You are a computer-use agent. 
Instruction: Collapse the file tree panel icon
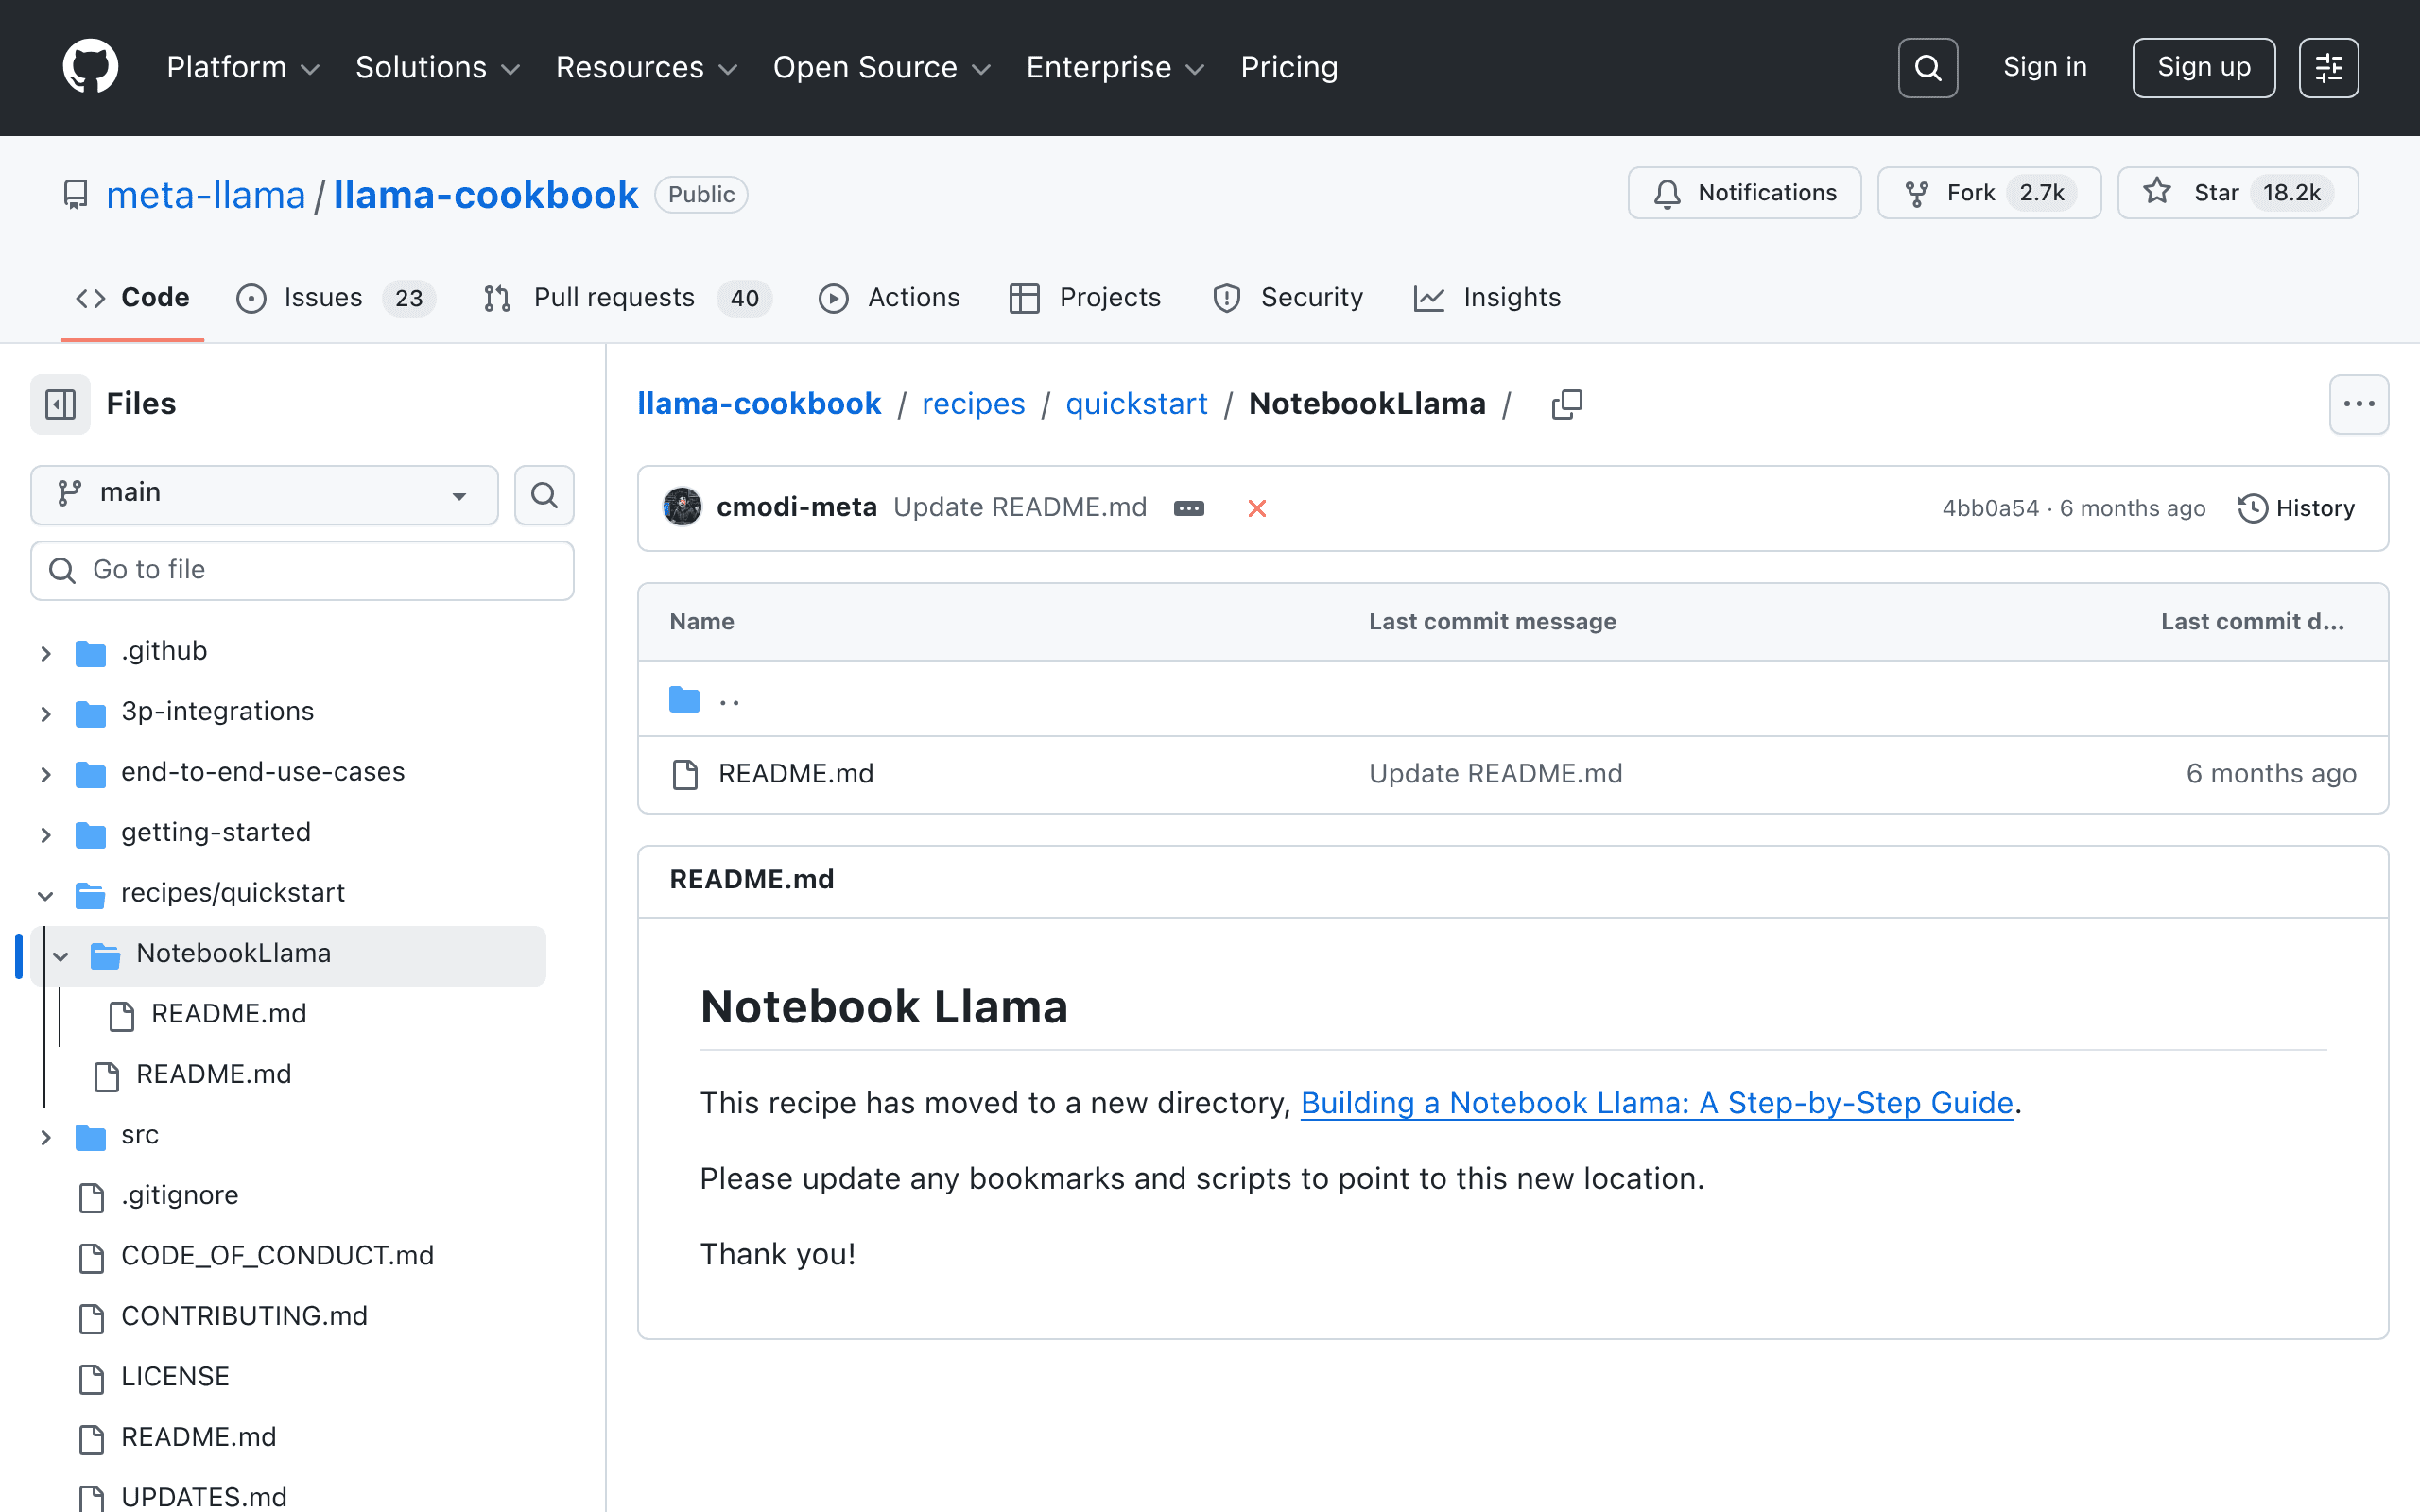click(60, 404)
